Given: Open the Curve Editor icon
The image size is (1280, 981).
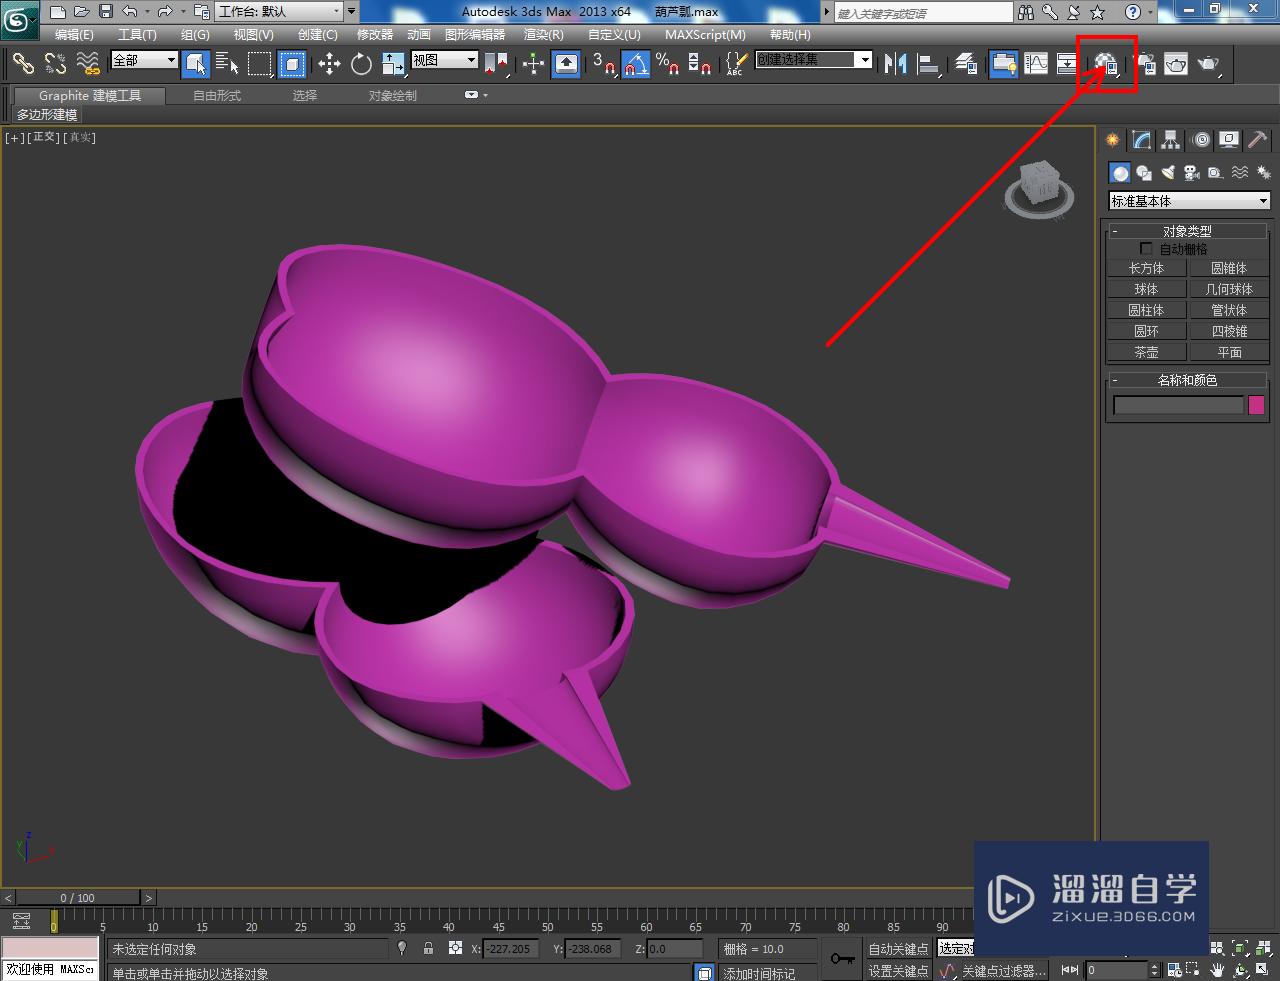Looking at the screenshot, I should tap(1036, 64).
